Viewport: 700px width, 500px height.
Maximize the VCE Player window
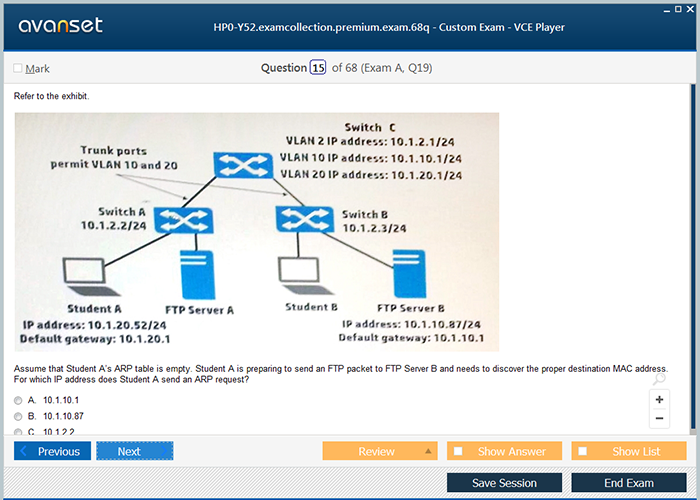click(x=677, y=9)
